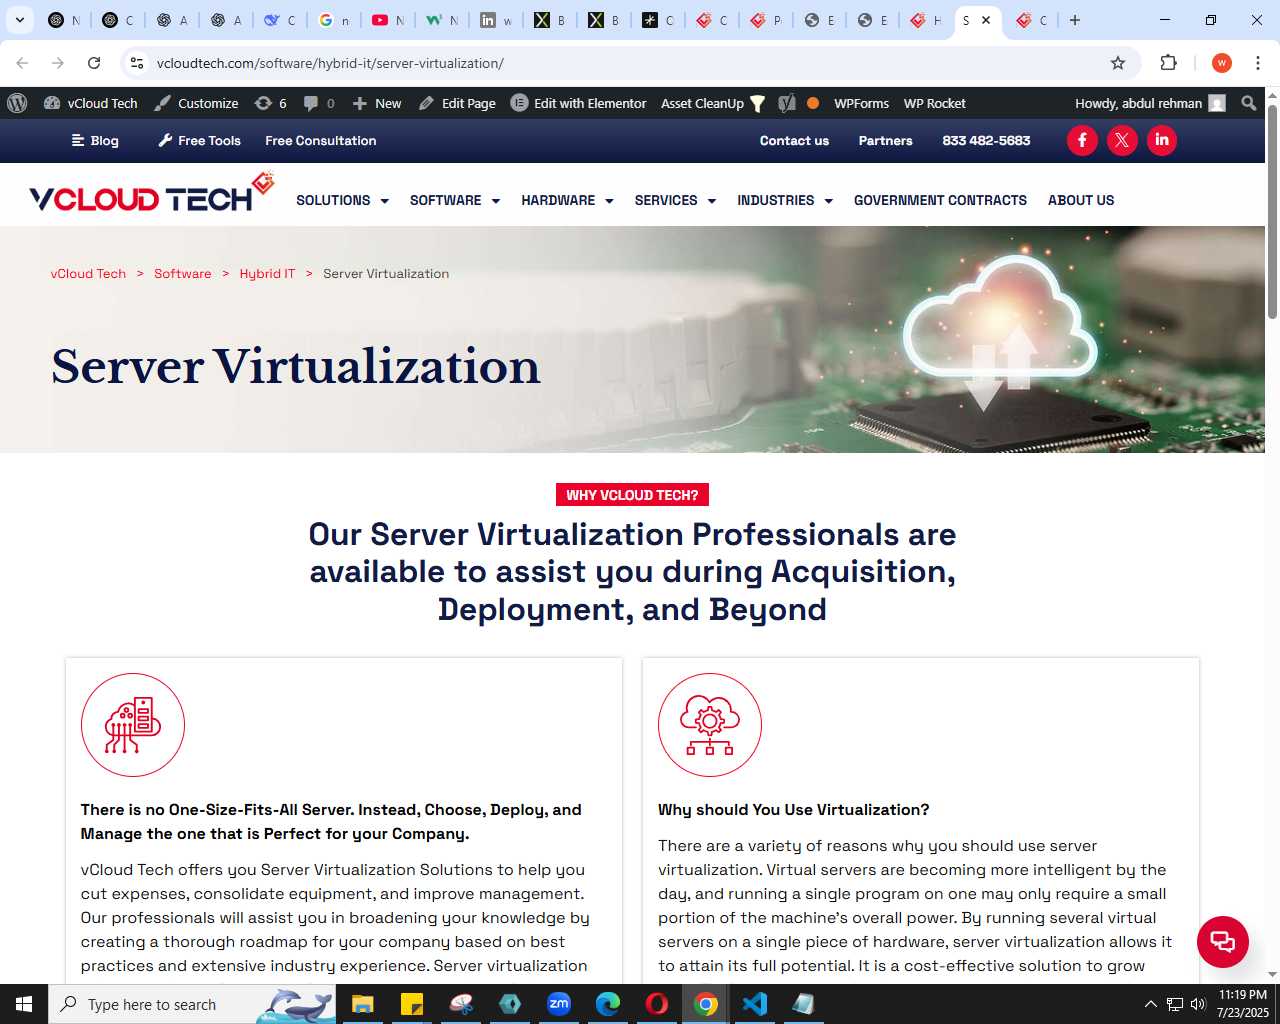Screen dimensions: 1280x1024
Task: Open Opera from the taskbar
Action: tap(657, 1004)
